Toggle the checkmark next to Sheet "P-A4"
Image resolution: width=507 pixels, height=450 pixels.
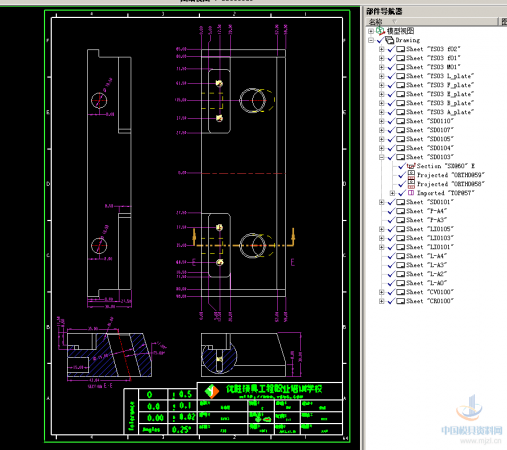pyautogui.click(x=391, y=211)
